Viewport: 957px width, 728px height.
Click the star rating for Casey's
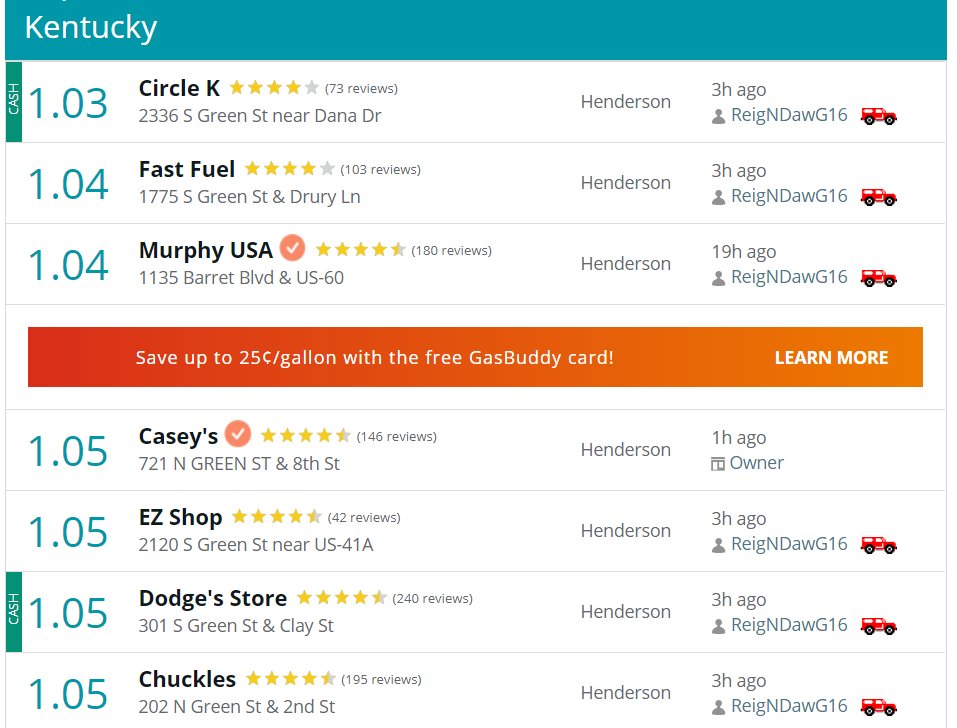tap(306, 436)
